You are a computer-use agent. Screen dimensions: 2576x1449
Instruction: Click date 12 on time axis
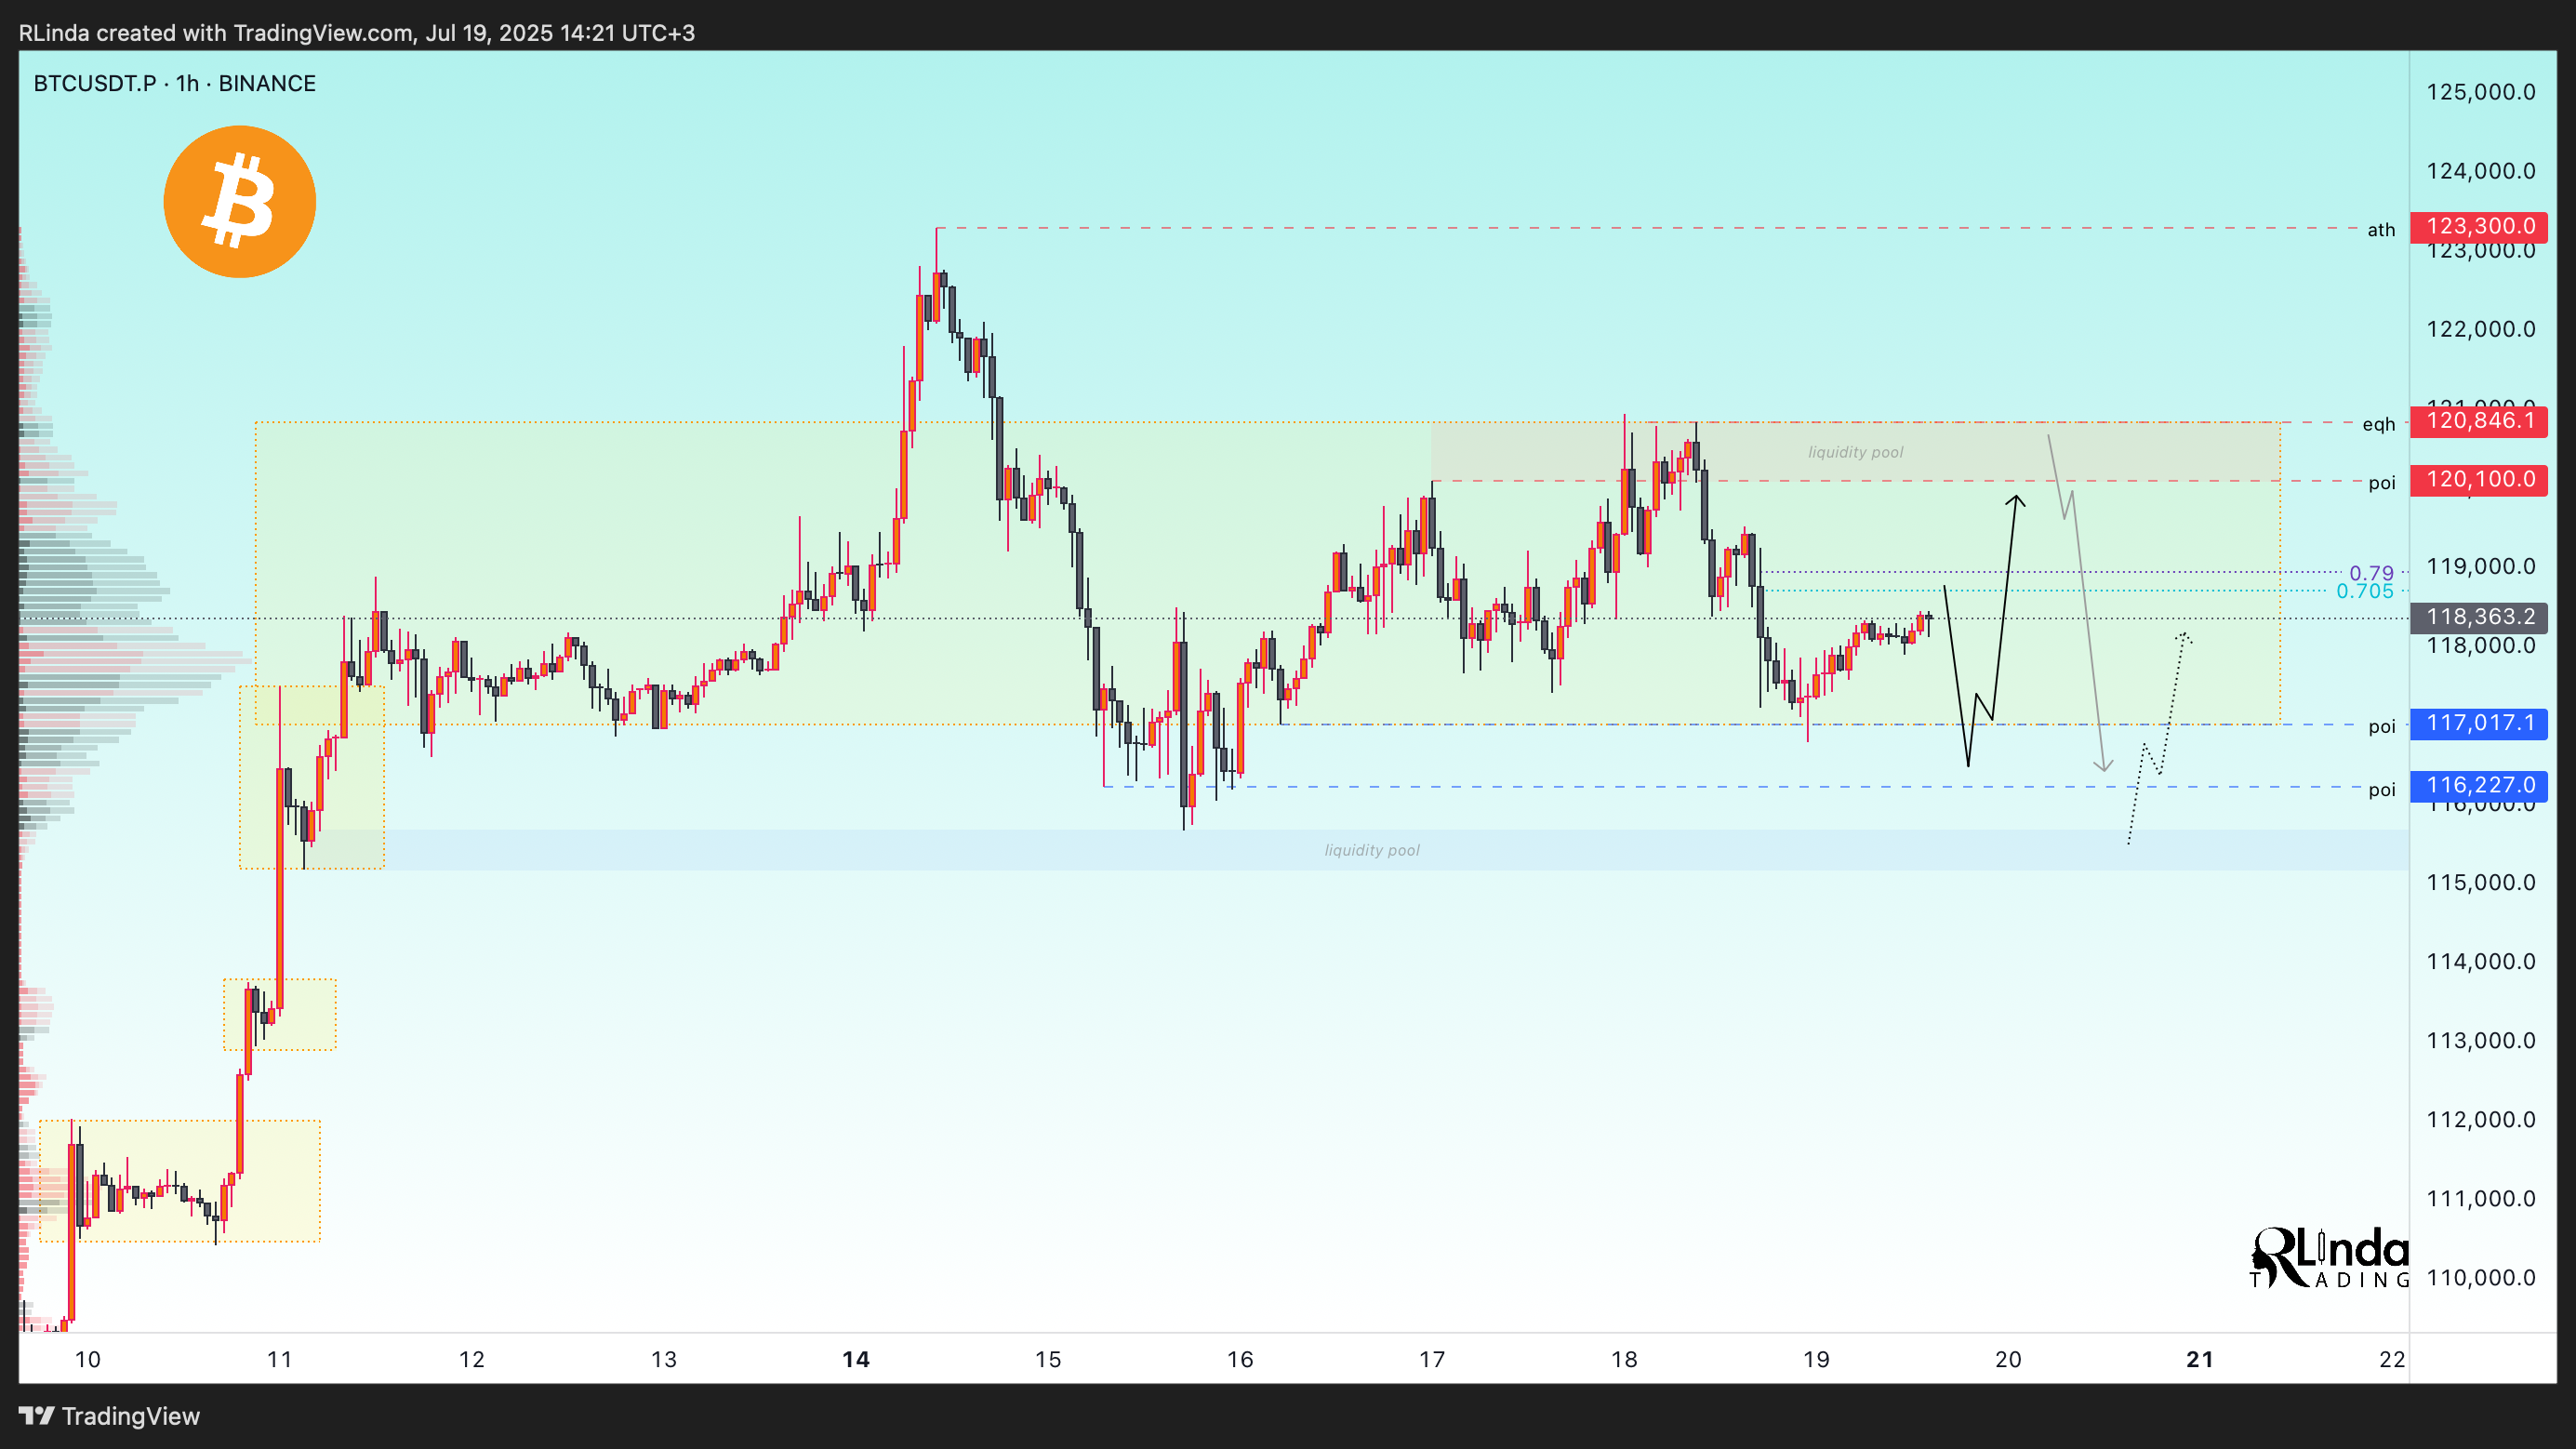pos(471,1359)
